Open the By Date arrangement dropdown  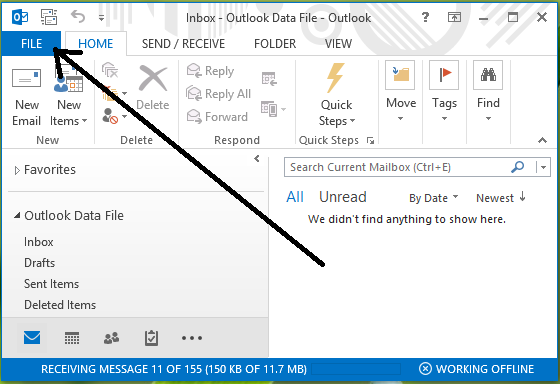434,198
